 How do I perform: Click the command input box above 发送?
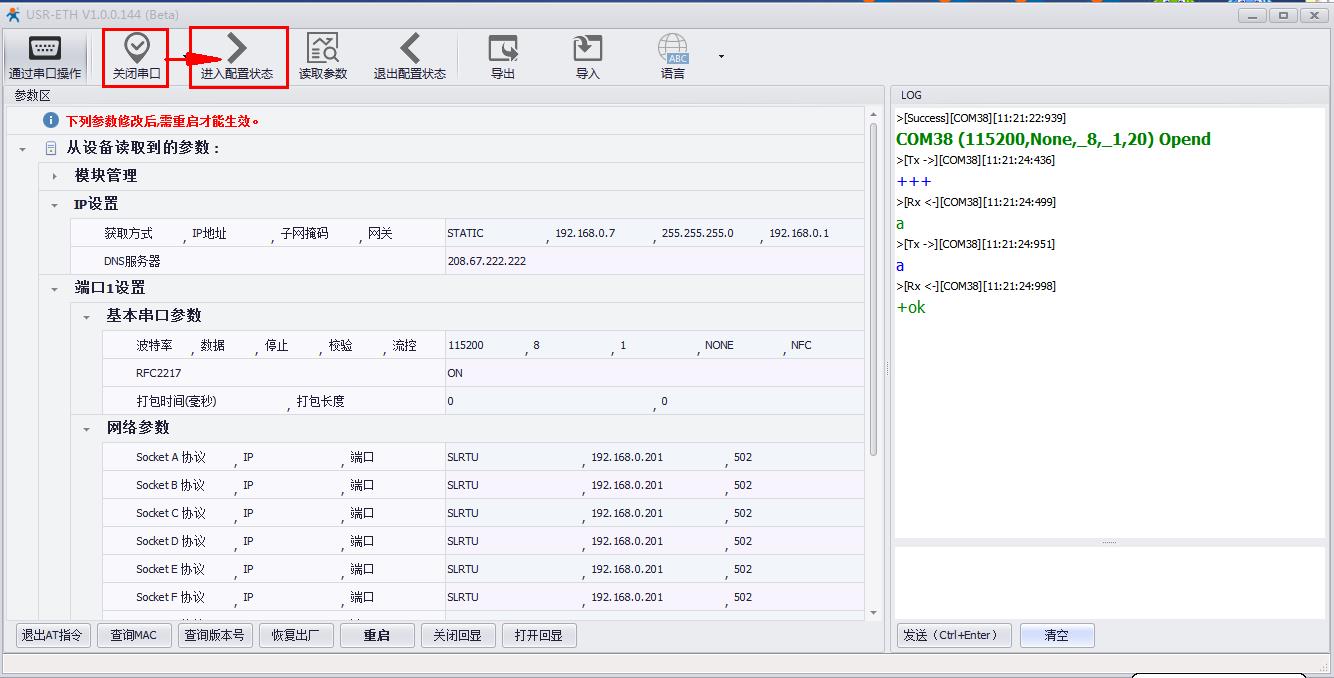click(x=1108, y=582)
